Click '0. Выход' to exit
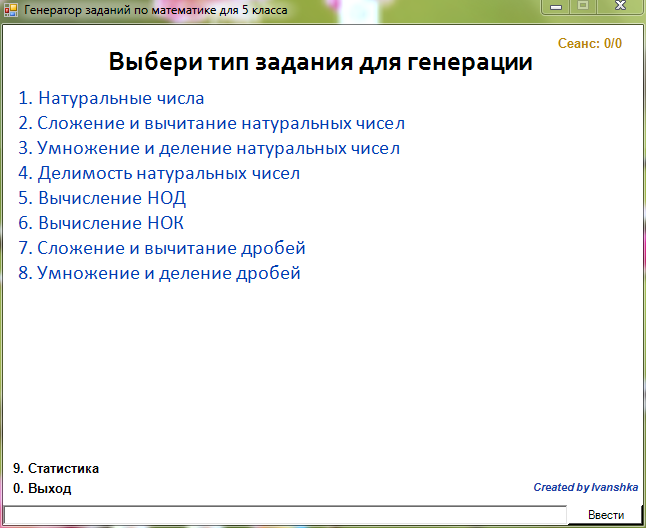Image resolution: width=646 pixels, height=528 pixels. pos(42,488)
